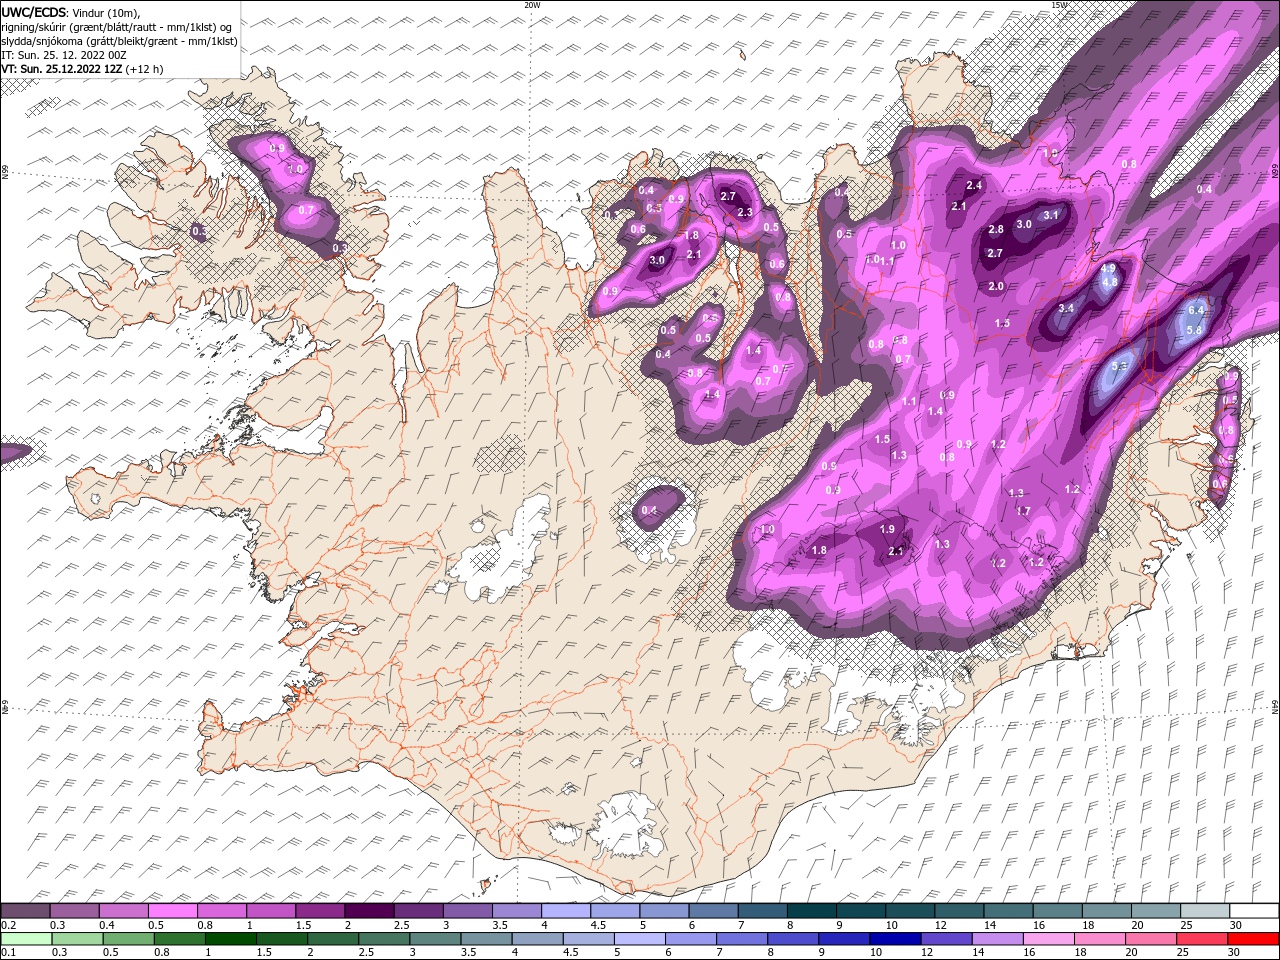Click the '1.9' precipitation value on map
Viewport: 1280px width, 960px height.
pos(887,529)
